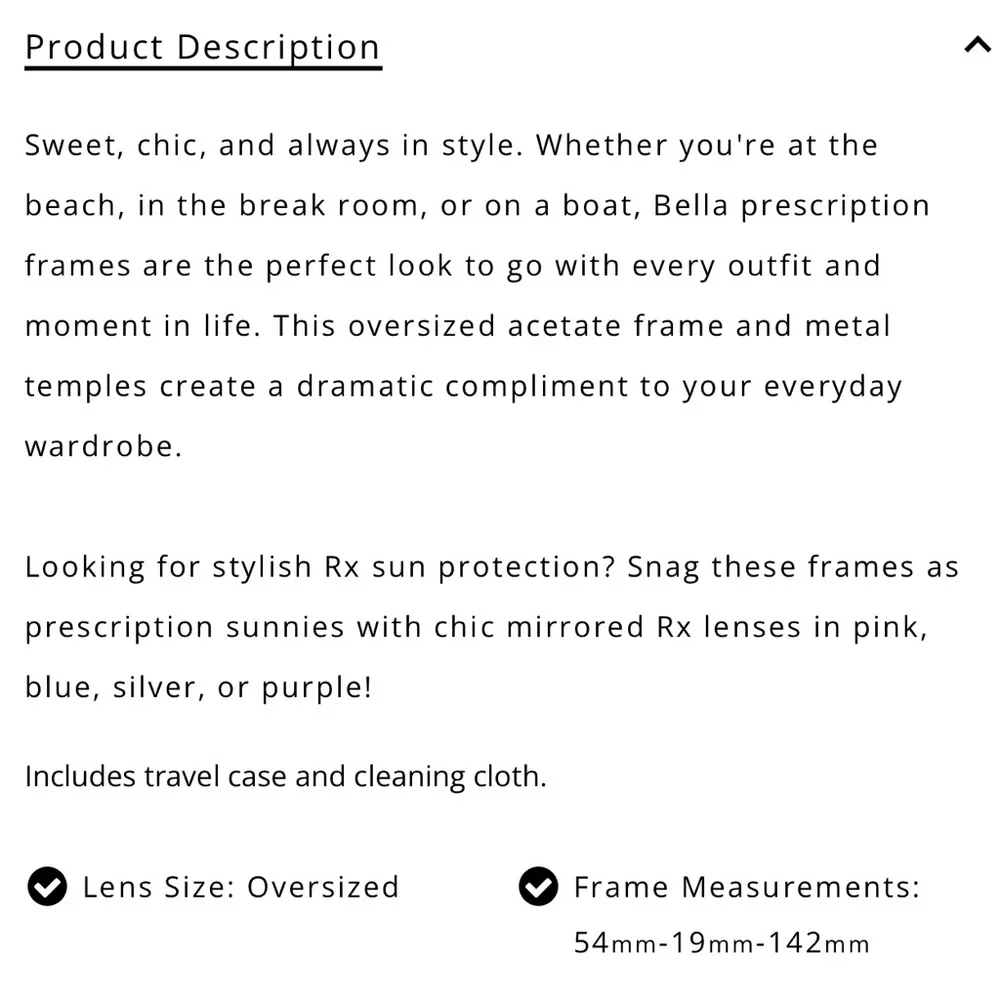This screenshot has width=1000, height=1000.
Task: Select the 'Lens Size: Oversized' label
Action: pos(241,887)
